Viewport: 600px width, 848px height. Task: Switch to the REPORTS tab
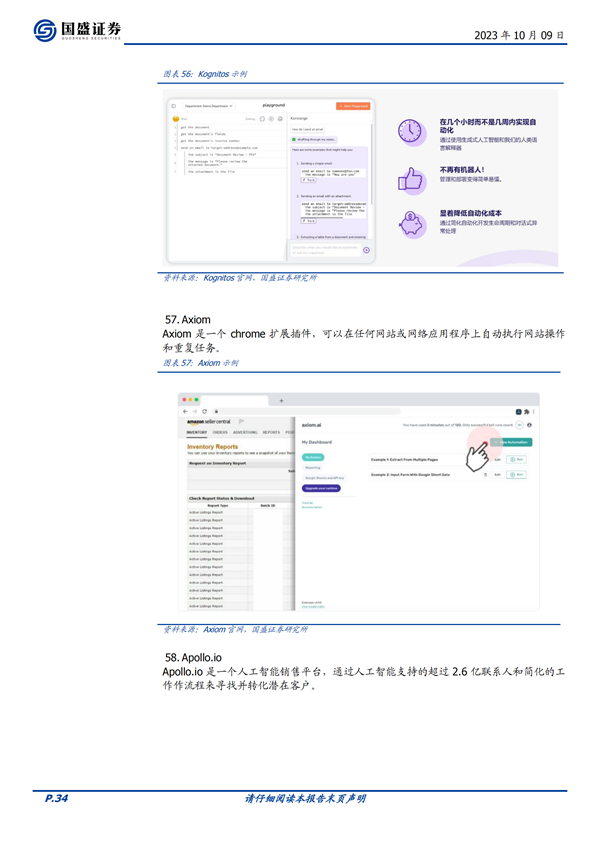pos(272,432)
